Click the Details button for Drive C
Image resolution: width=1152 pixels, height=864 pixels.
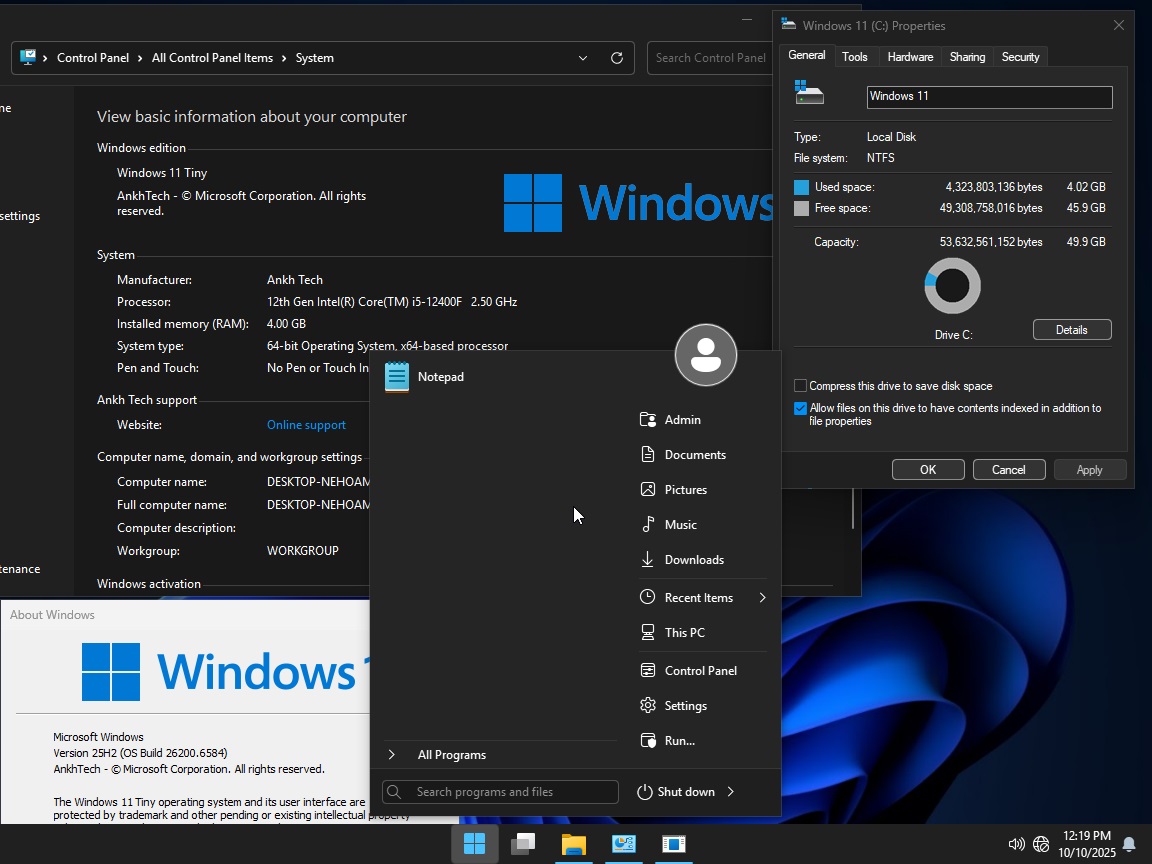(1071, 330)
